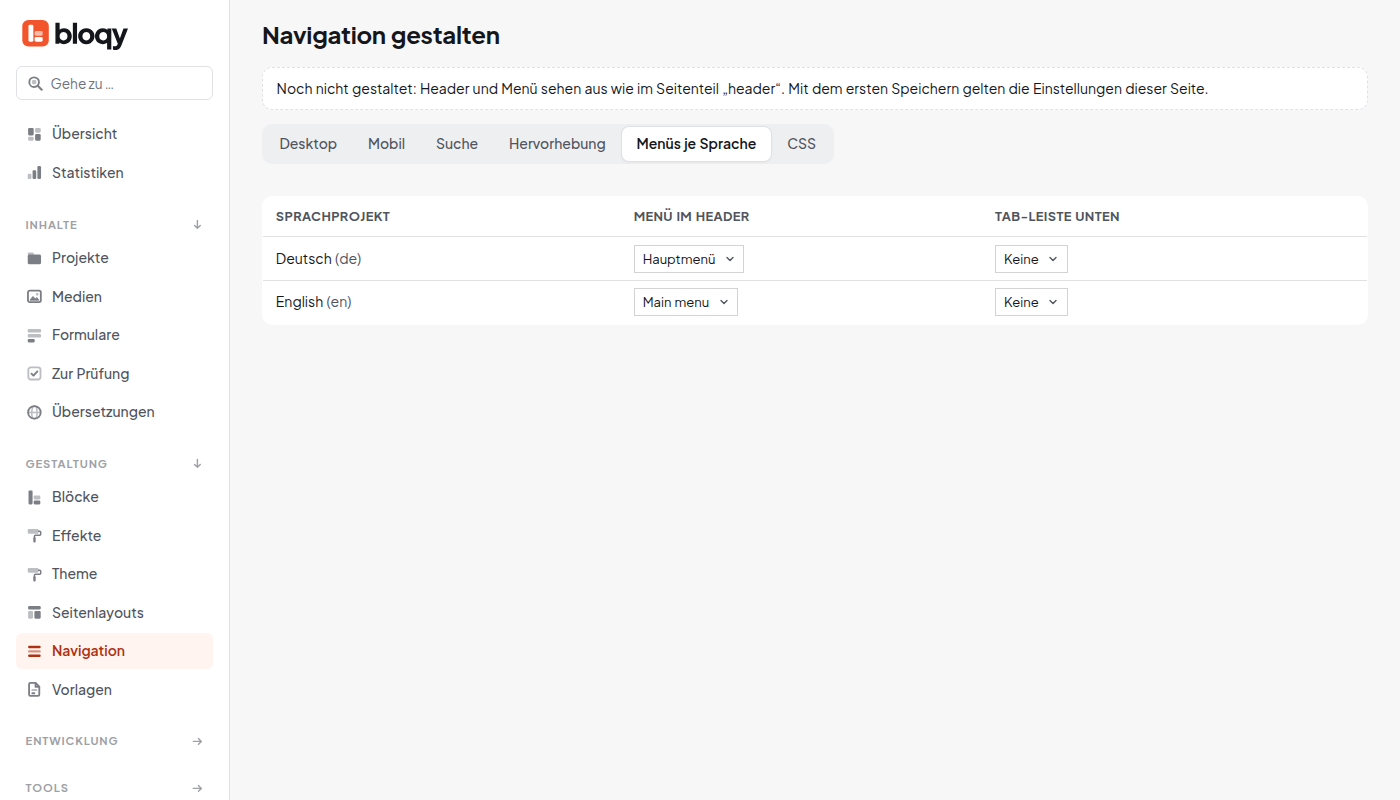Viewport: 1400px width, 800px height.
Task: Open the Übersetzungen page link
Action: 114,412
